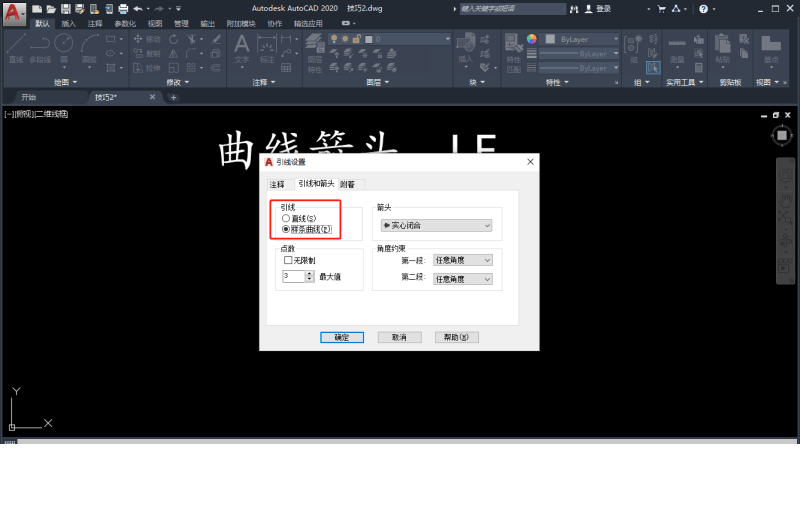Expand the 图层 panel

(378, 82)
